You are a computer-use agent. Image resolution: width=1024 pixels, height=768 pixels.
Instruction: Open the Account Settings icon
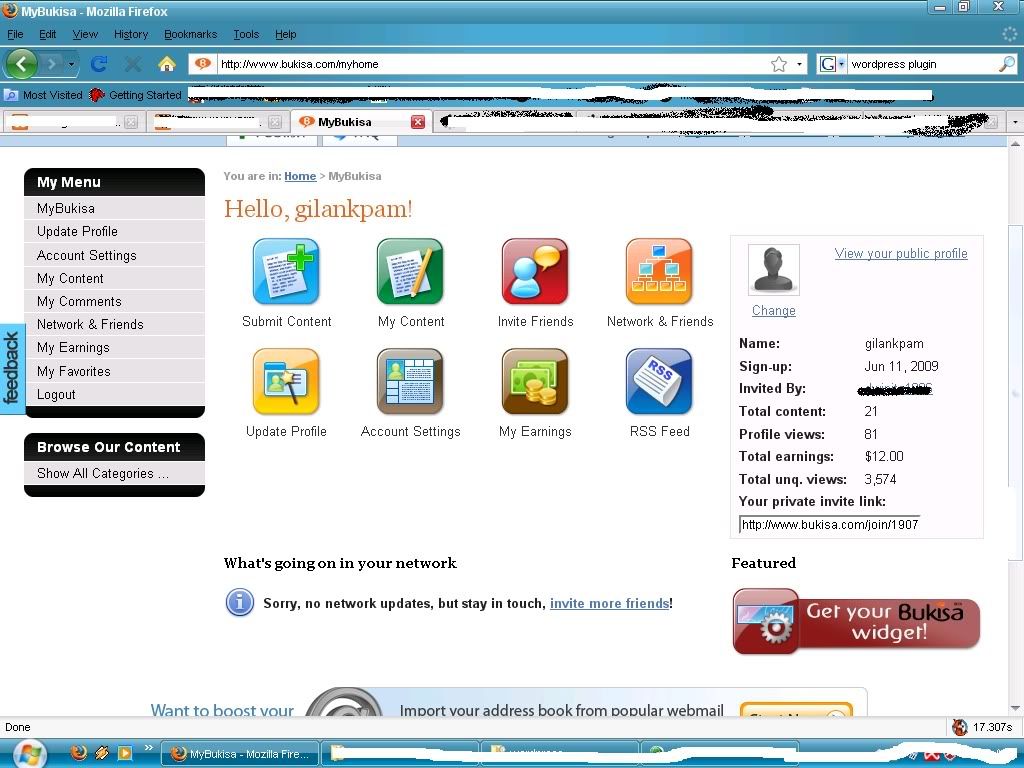pos(410,382)
